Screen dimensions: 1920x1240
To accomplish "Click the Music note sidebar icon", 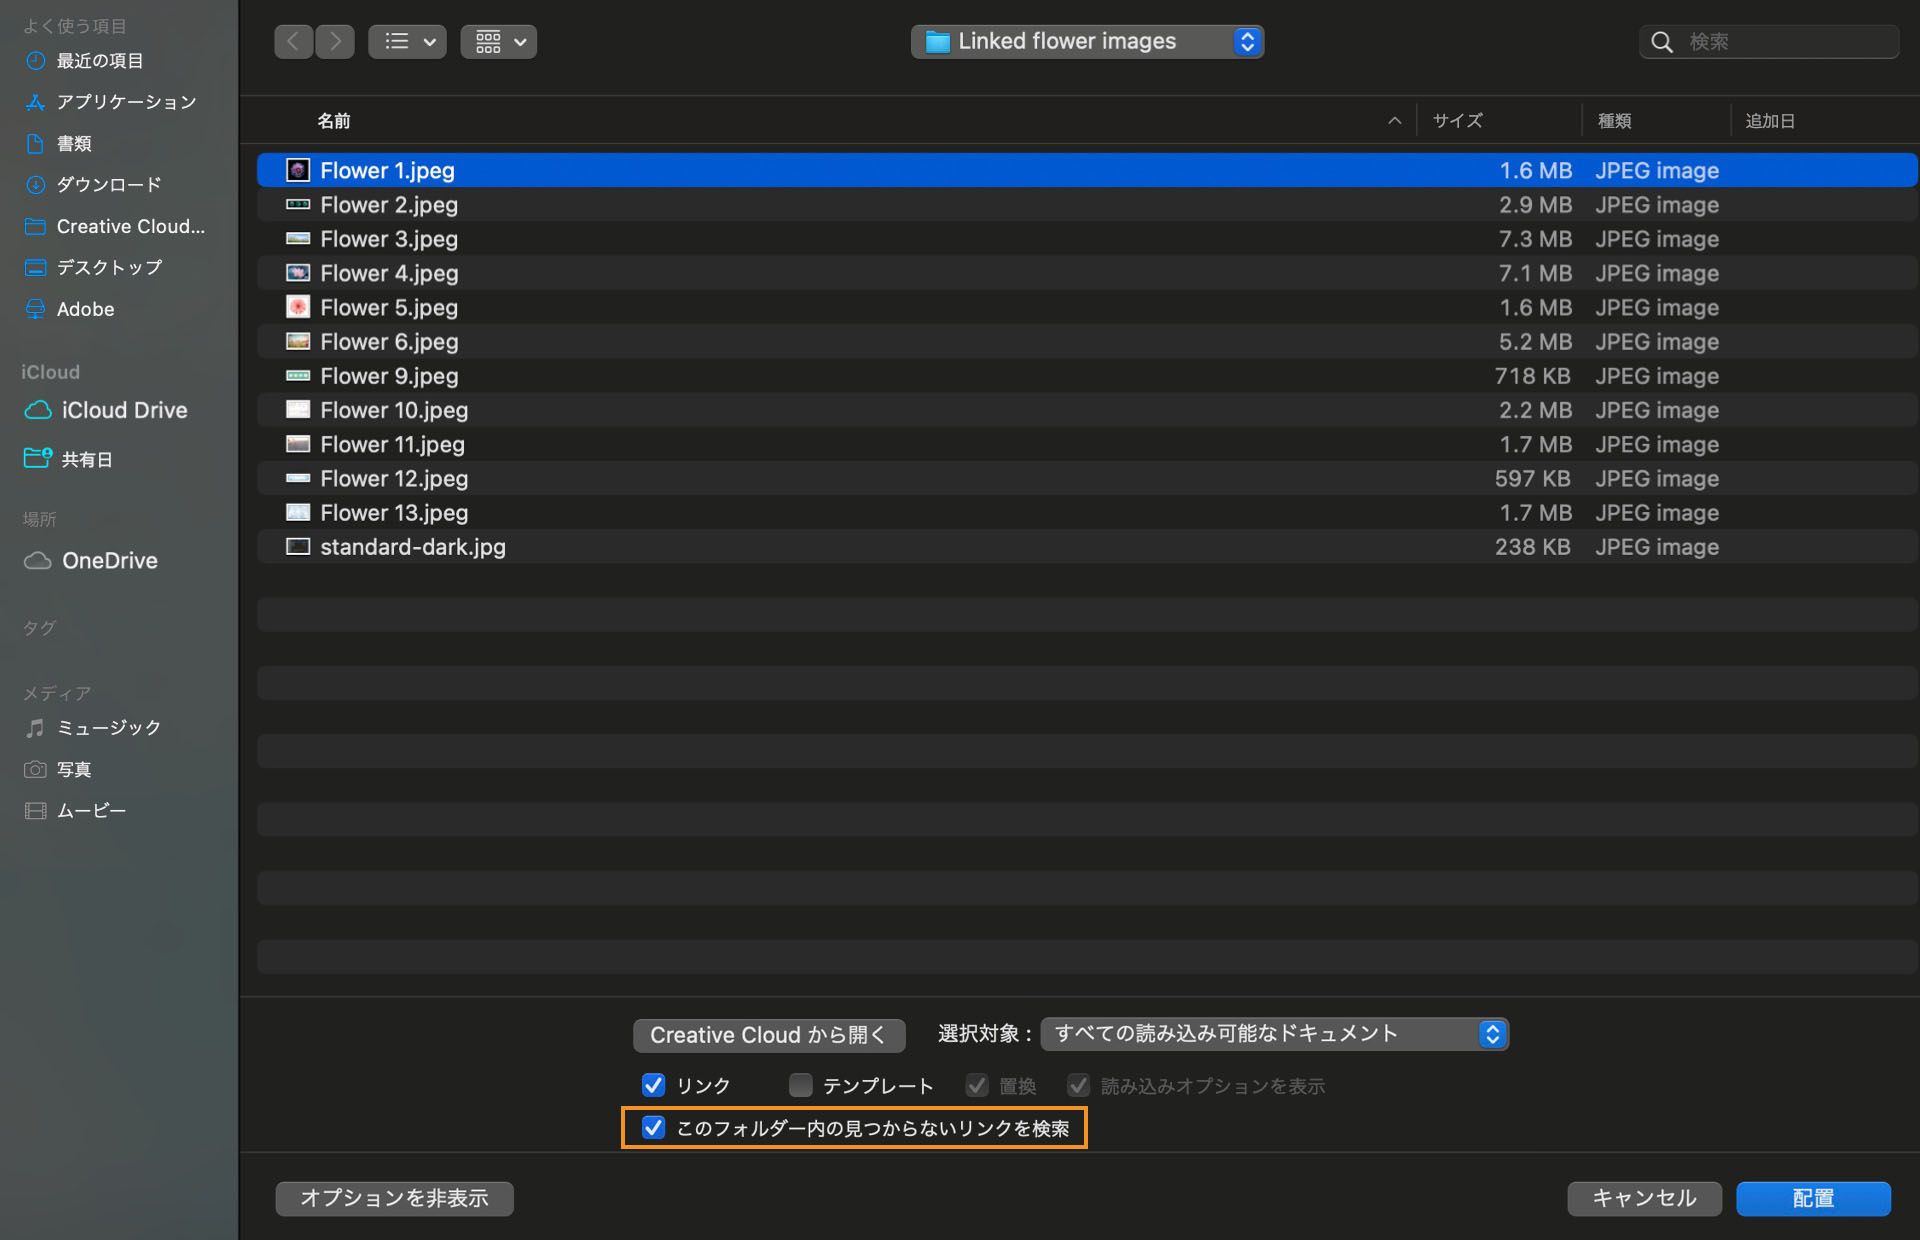I will [x=35, y=728].
